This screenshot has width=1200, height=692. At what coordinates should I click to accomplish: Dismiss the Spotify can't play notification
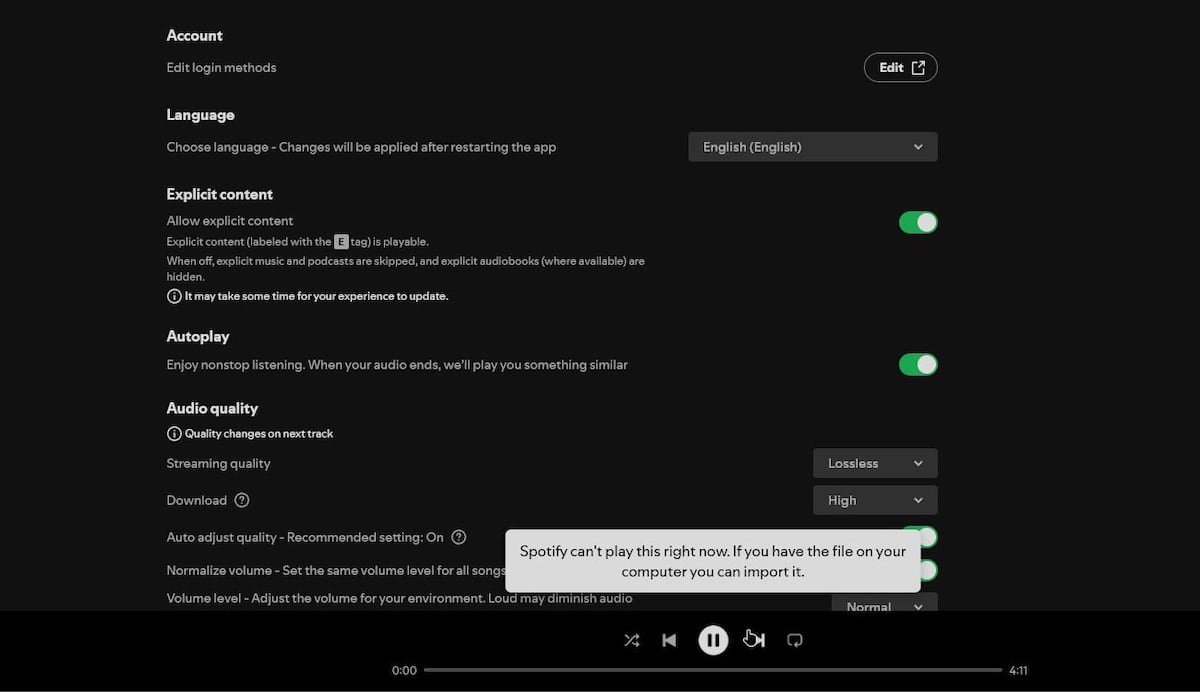point(712,558)
